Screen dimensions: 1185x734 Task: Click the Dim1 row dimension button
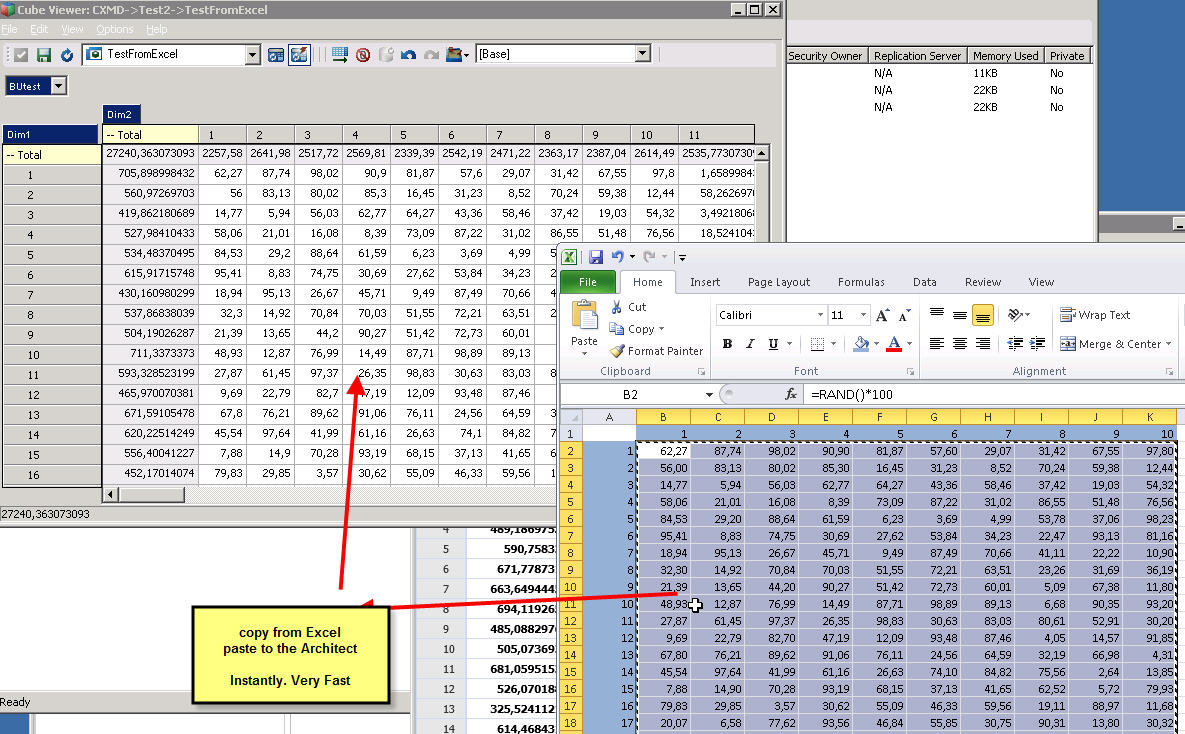click(x=51, y=135)
